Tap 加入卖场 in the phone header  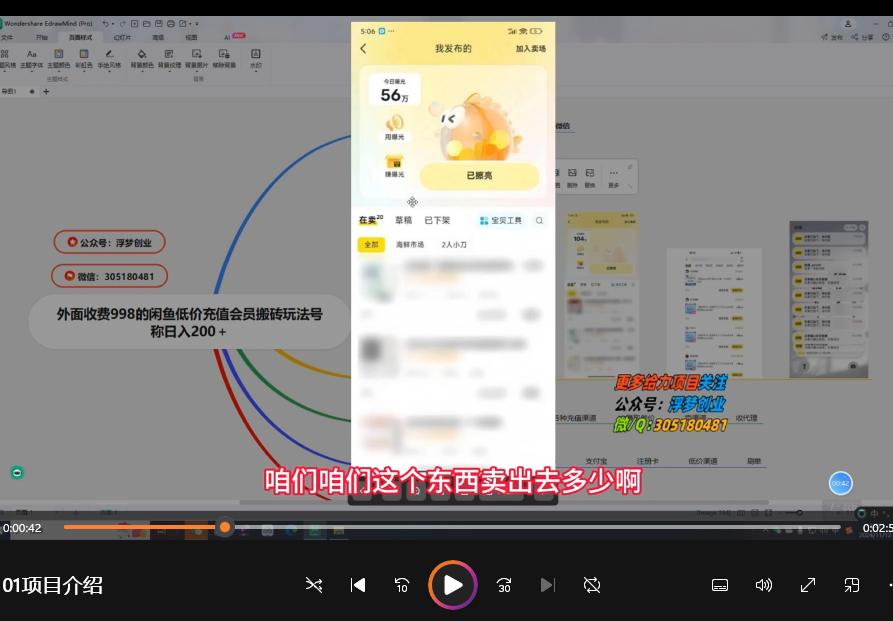pyautogui.click(x=531, y=48)
